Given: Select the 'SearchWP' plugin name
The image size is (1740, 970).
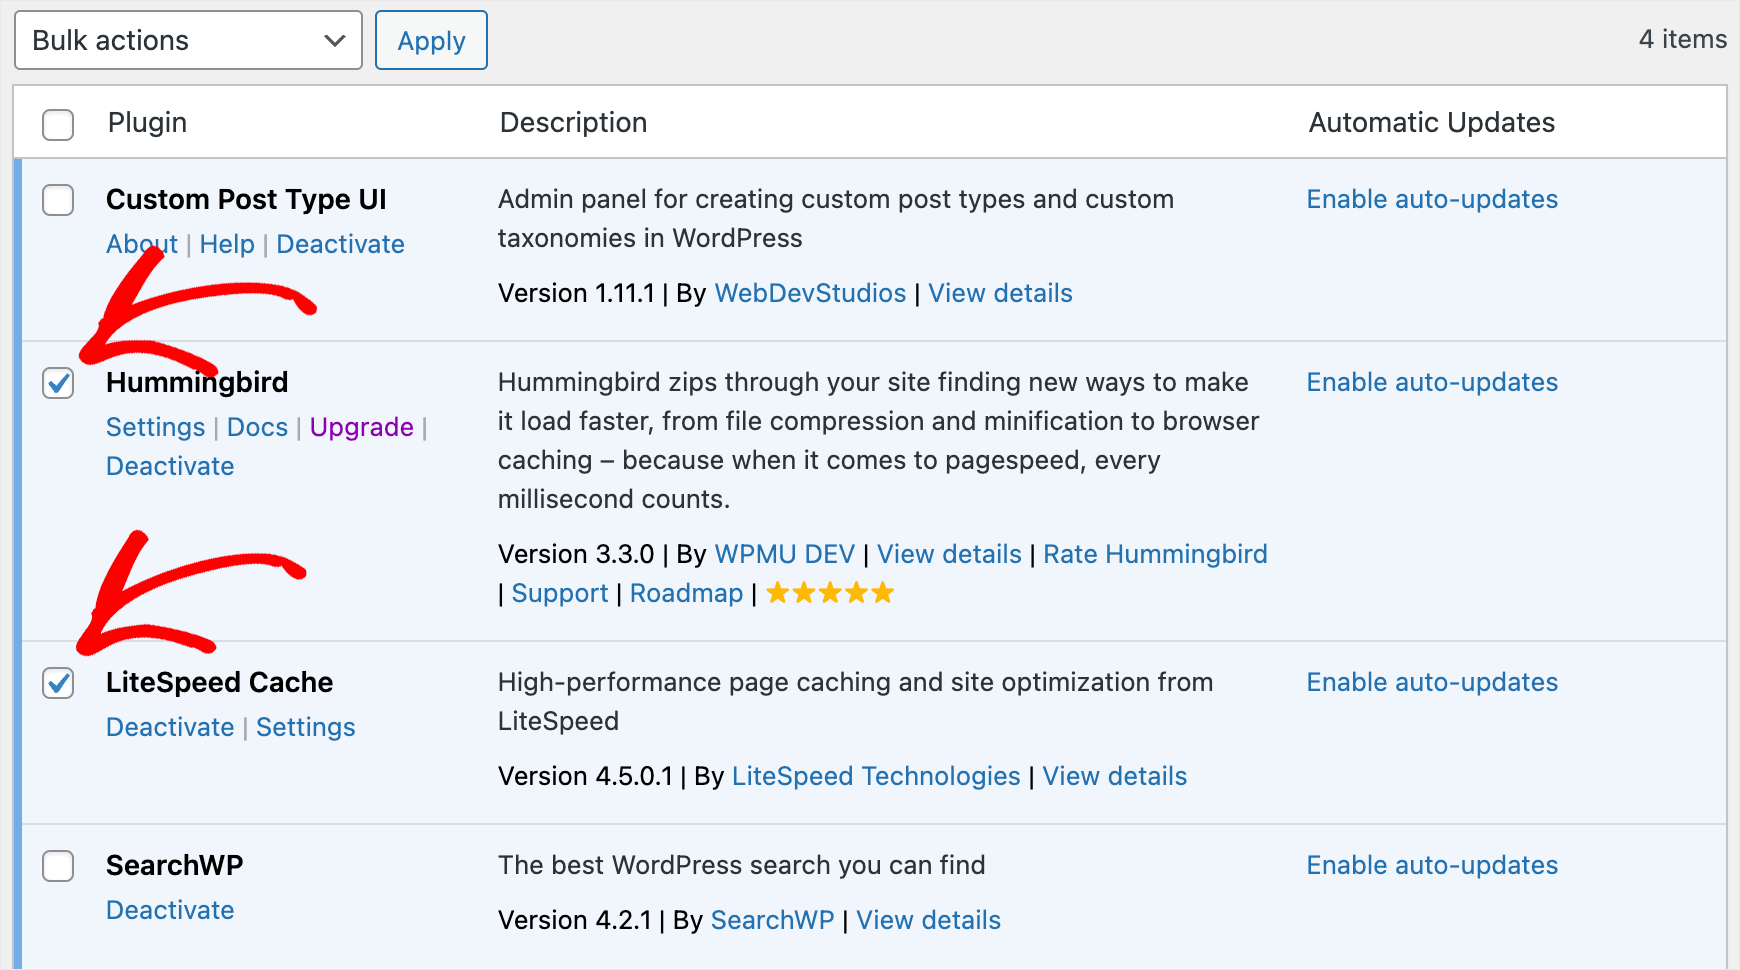Looking at the screenshot, I should [x=174, y=865].
